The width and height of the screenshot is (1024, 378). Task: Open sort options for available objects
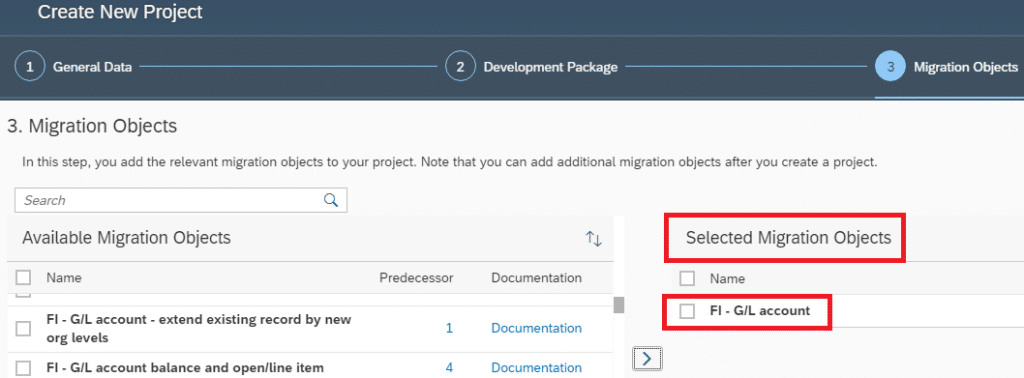[x=593, y=239]
